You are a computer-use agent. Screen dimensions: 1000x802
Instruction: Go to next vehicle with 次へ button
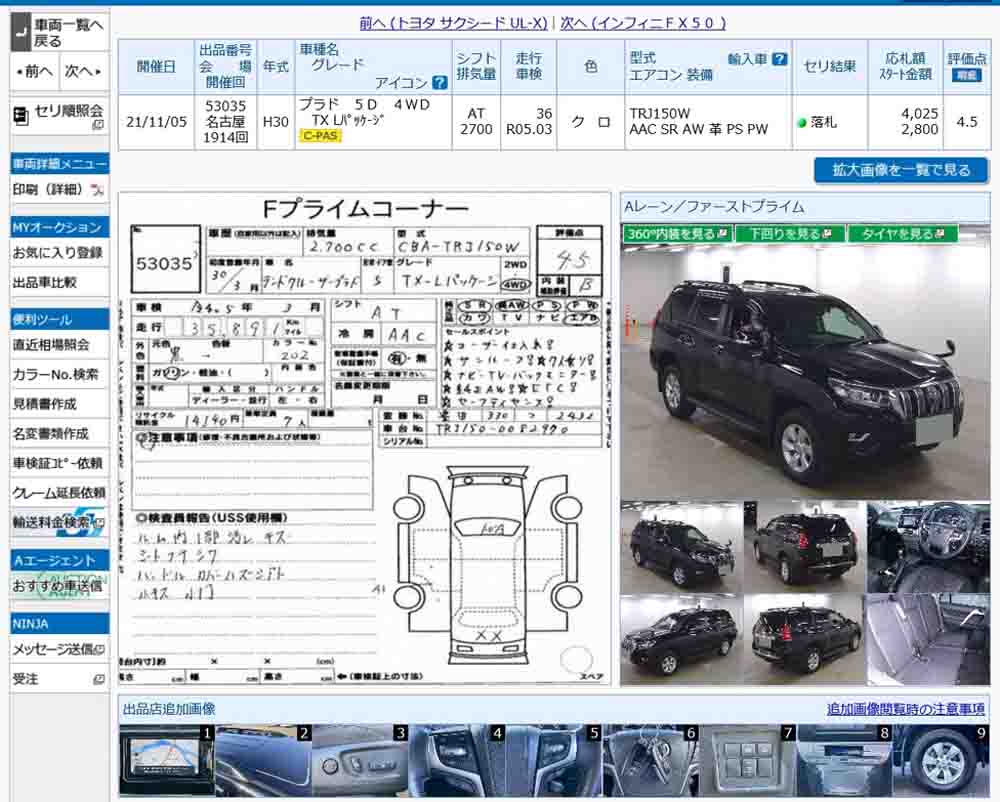coord(84,71)
